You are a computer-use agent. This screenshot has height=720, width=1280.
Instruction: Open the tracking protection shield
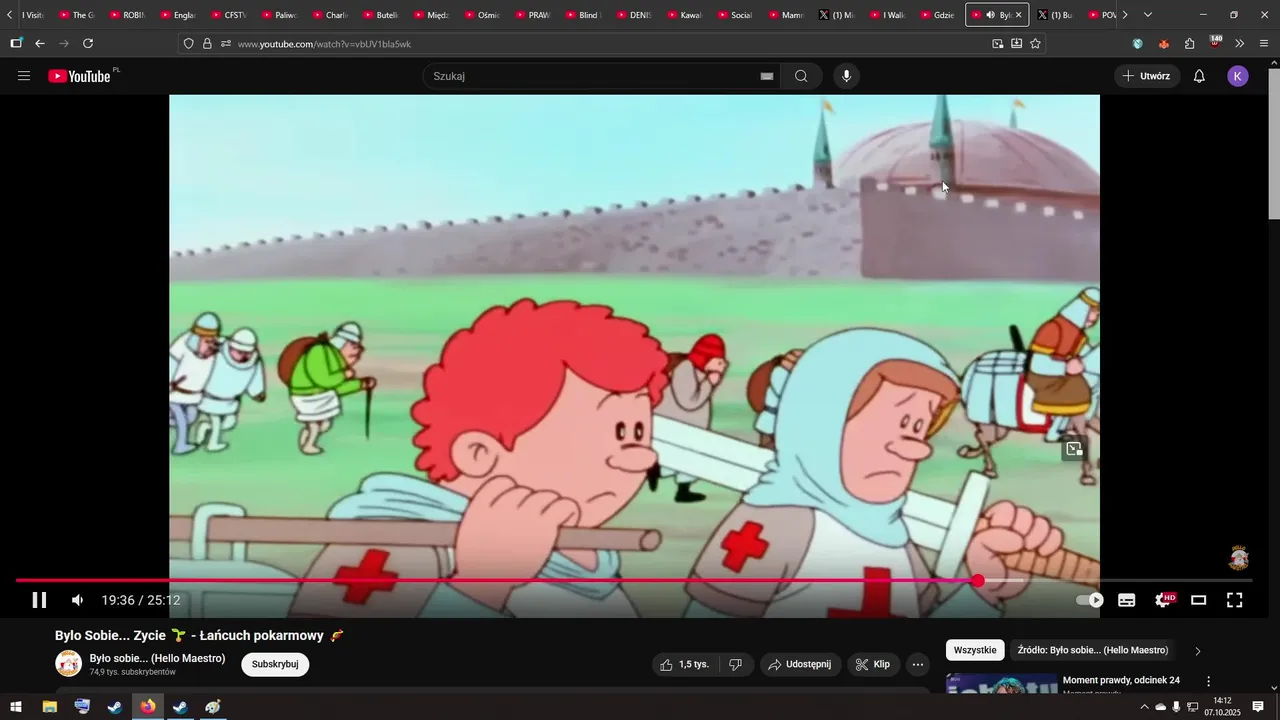tap(188, 44)
